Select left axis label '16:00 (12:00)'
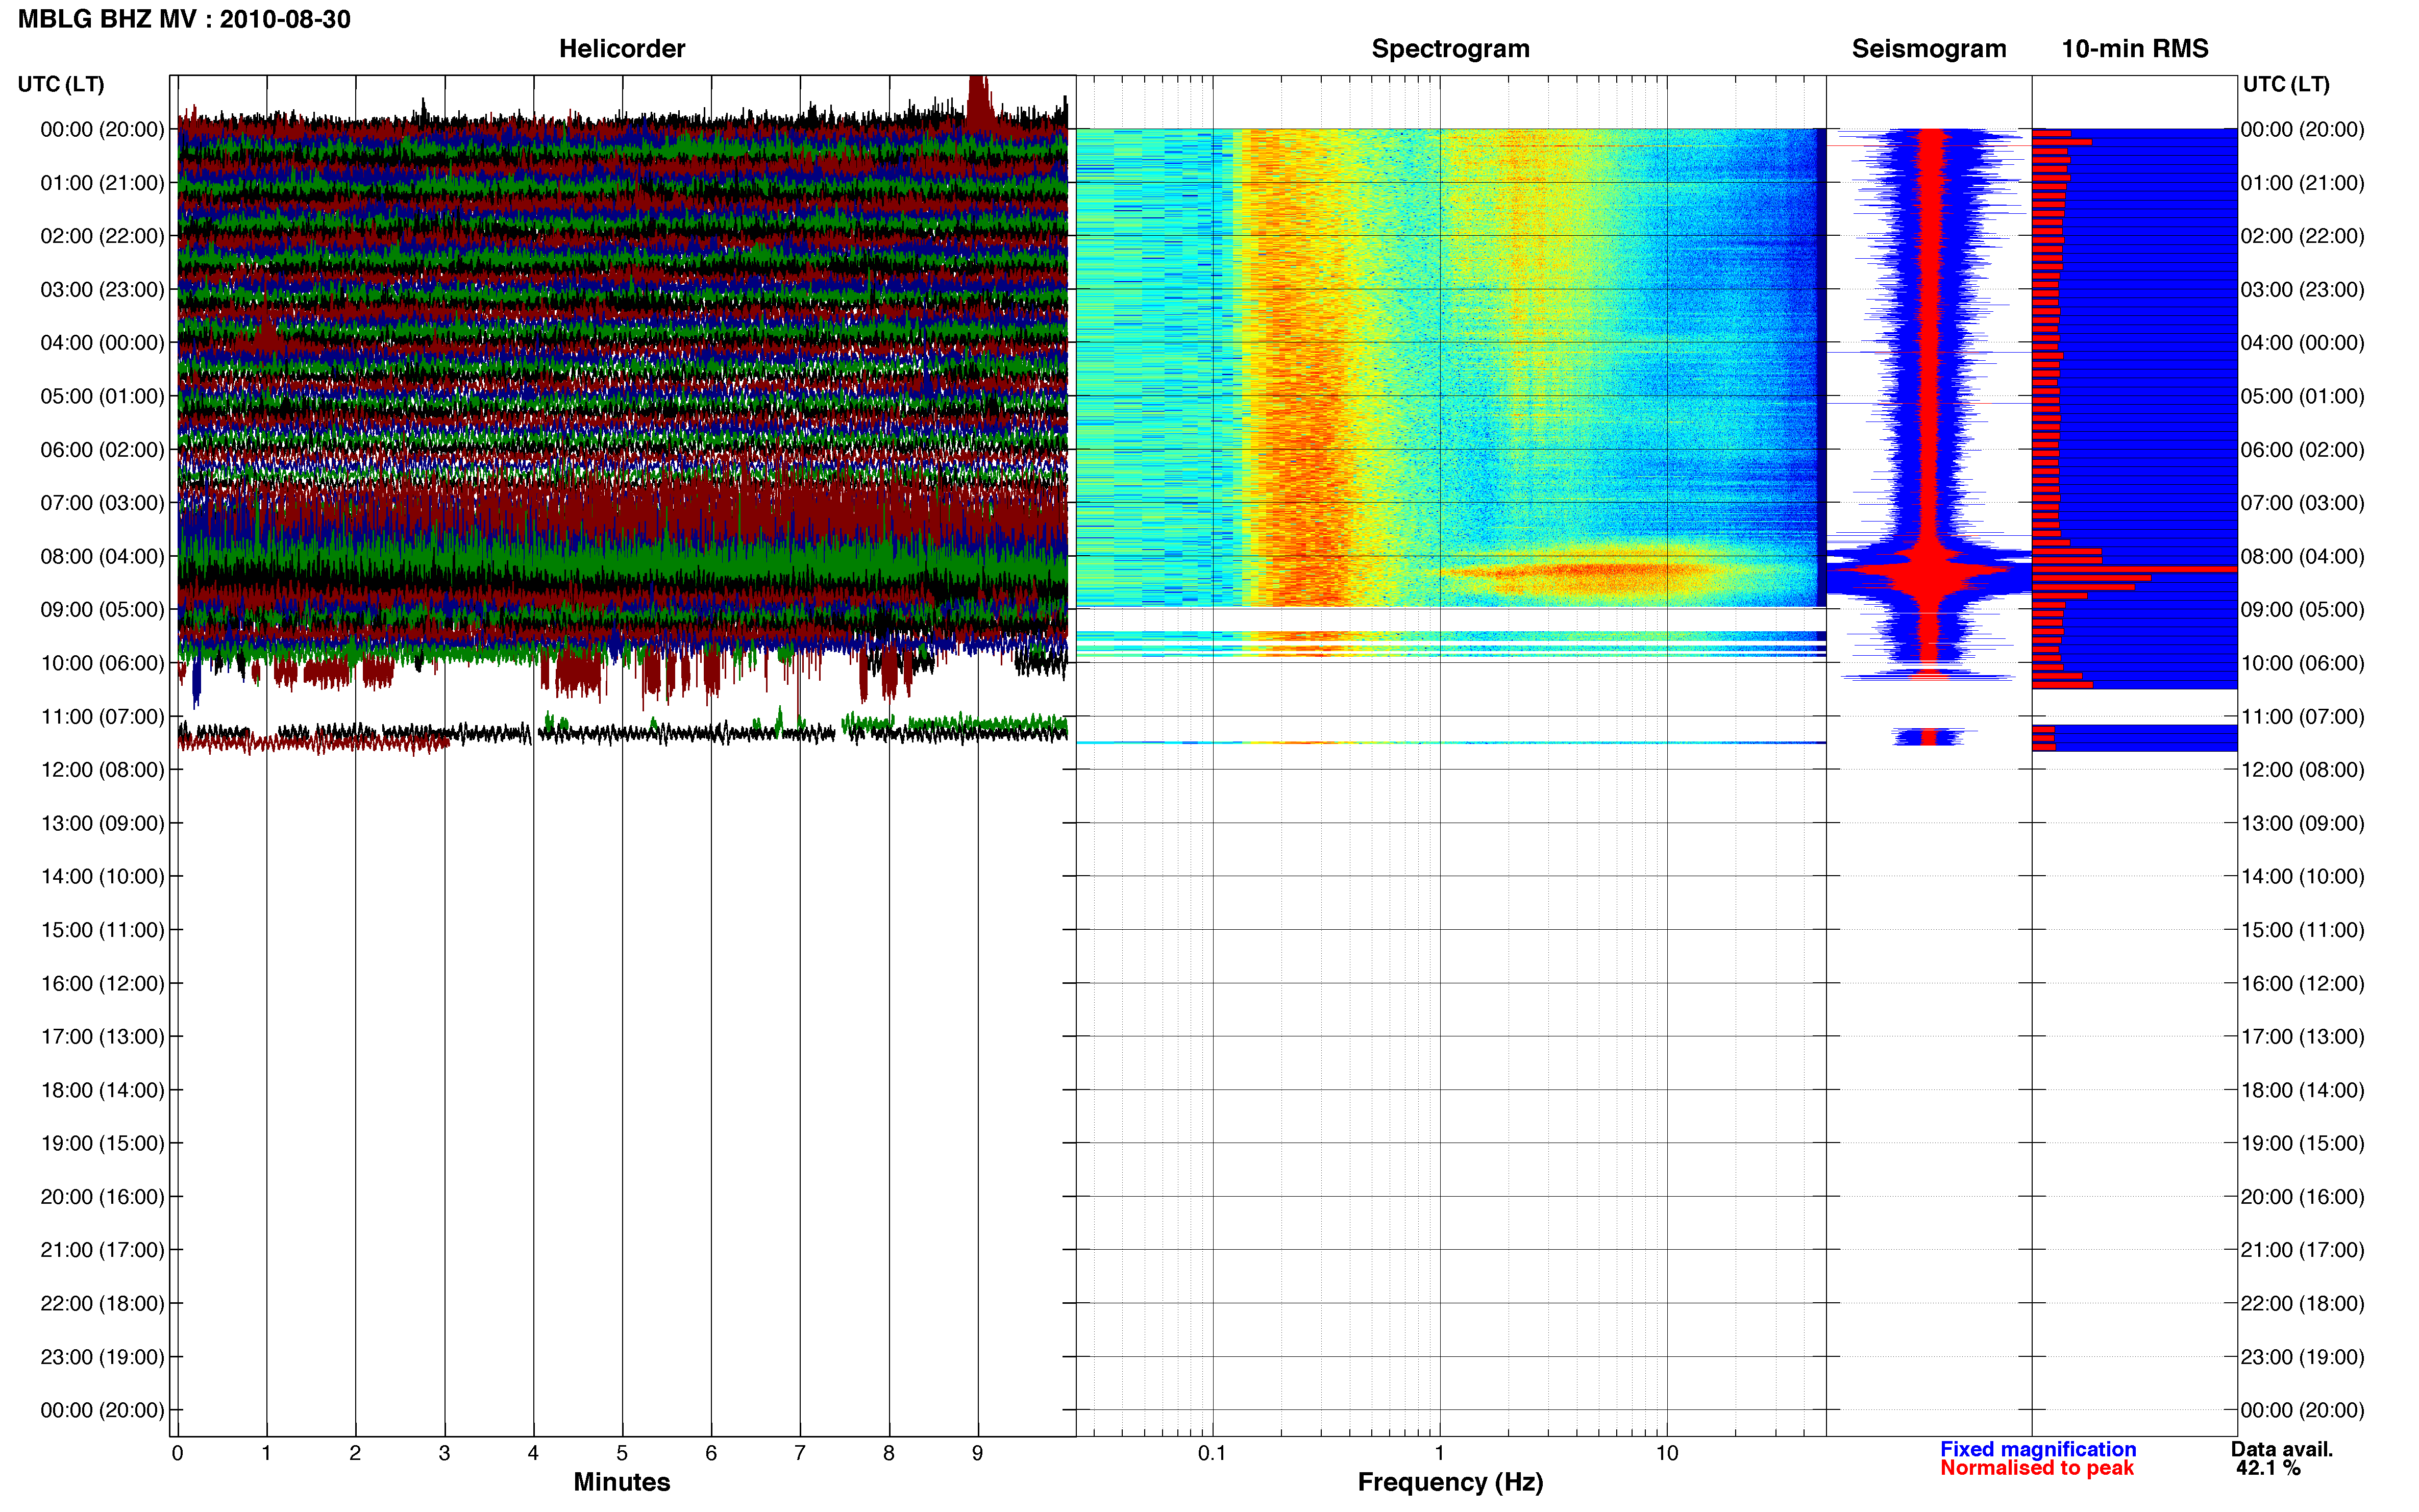Viewport: 2419px width, 1512px height. point(102,983)
